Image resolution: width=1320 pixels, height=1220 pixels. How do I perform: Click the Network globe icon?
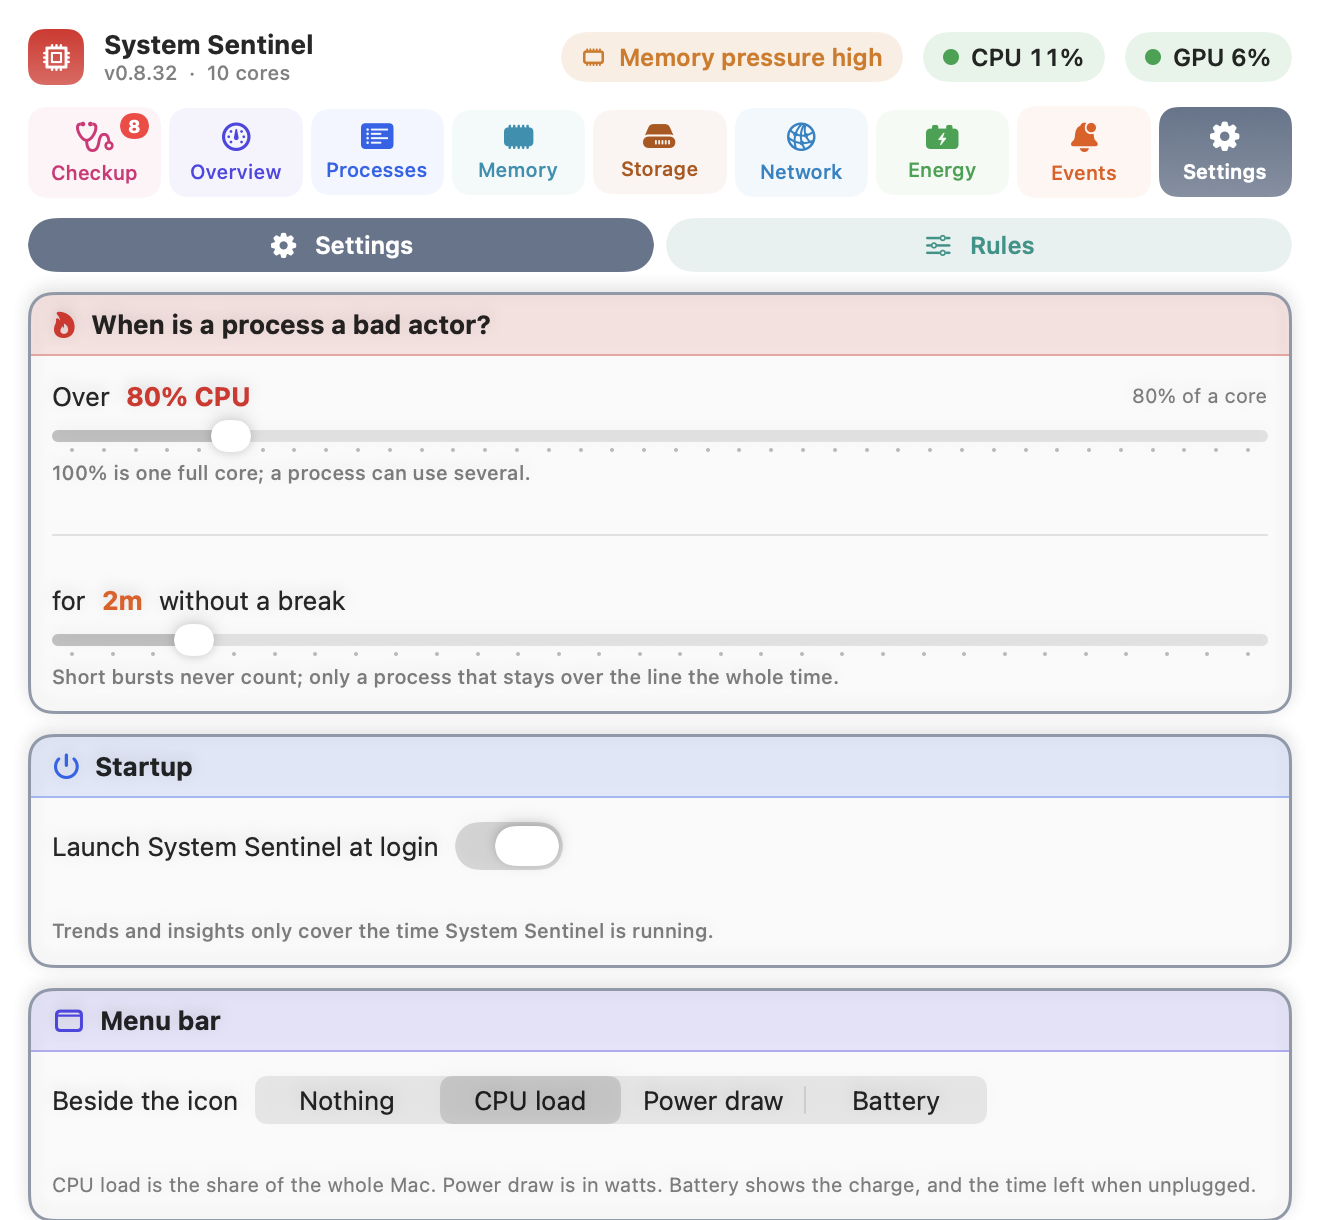pos(801,137)
